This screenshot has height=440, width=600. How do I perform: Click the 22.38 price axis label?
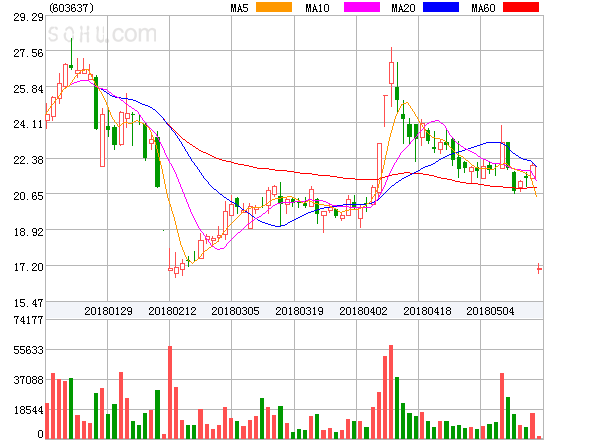pyautogui.click(x=29, y=160)
